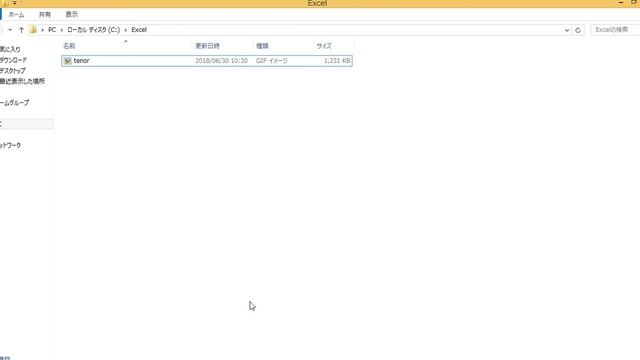Select the tenor GIF file icon

coord(67,61)
